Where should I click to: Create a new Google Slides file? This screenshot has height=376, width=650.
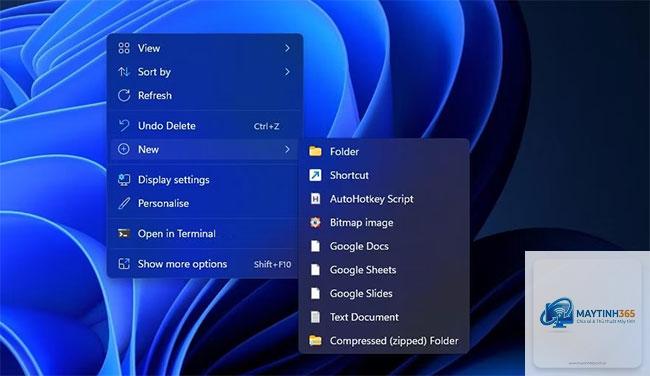(384, 293)
